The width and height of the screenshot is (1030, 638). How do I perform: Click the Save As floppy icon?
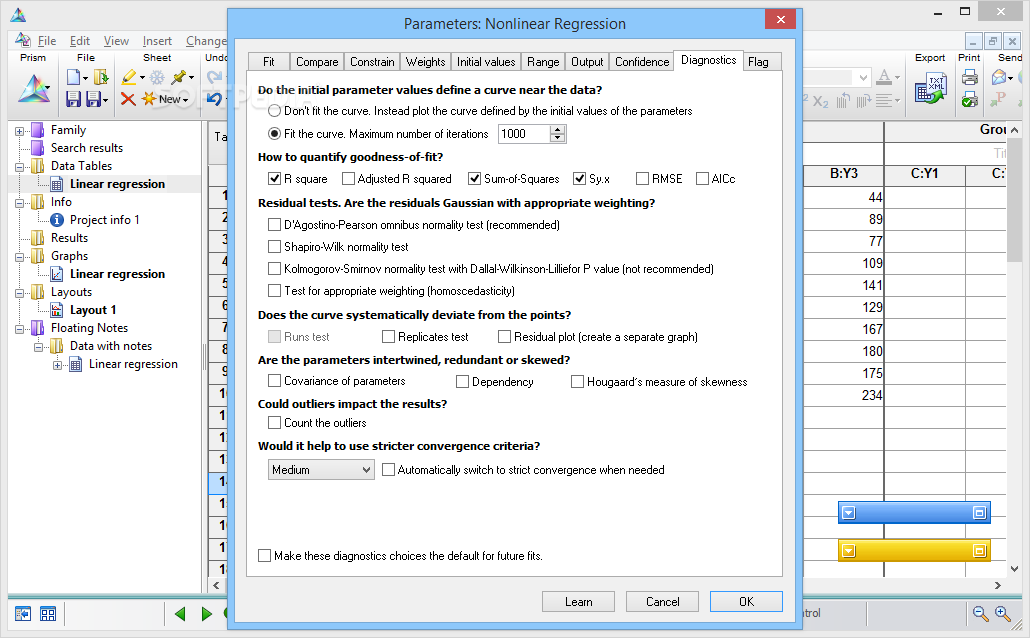(x=94, y=99)
